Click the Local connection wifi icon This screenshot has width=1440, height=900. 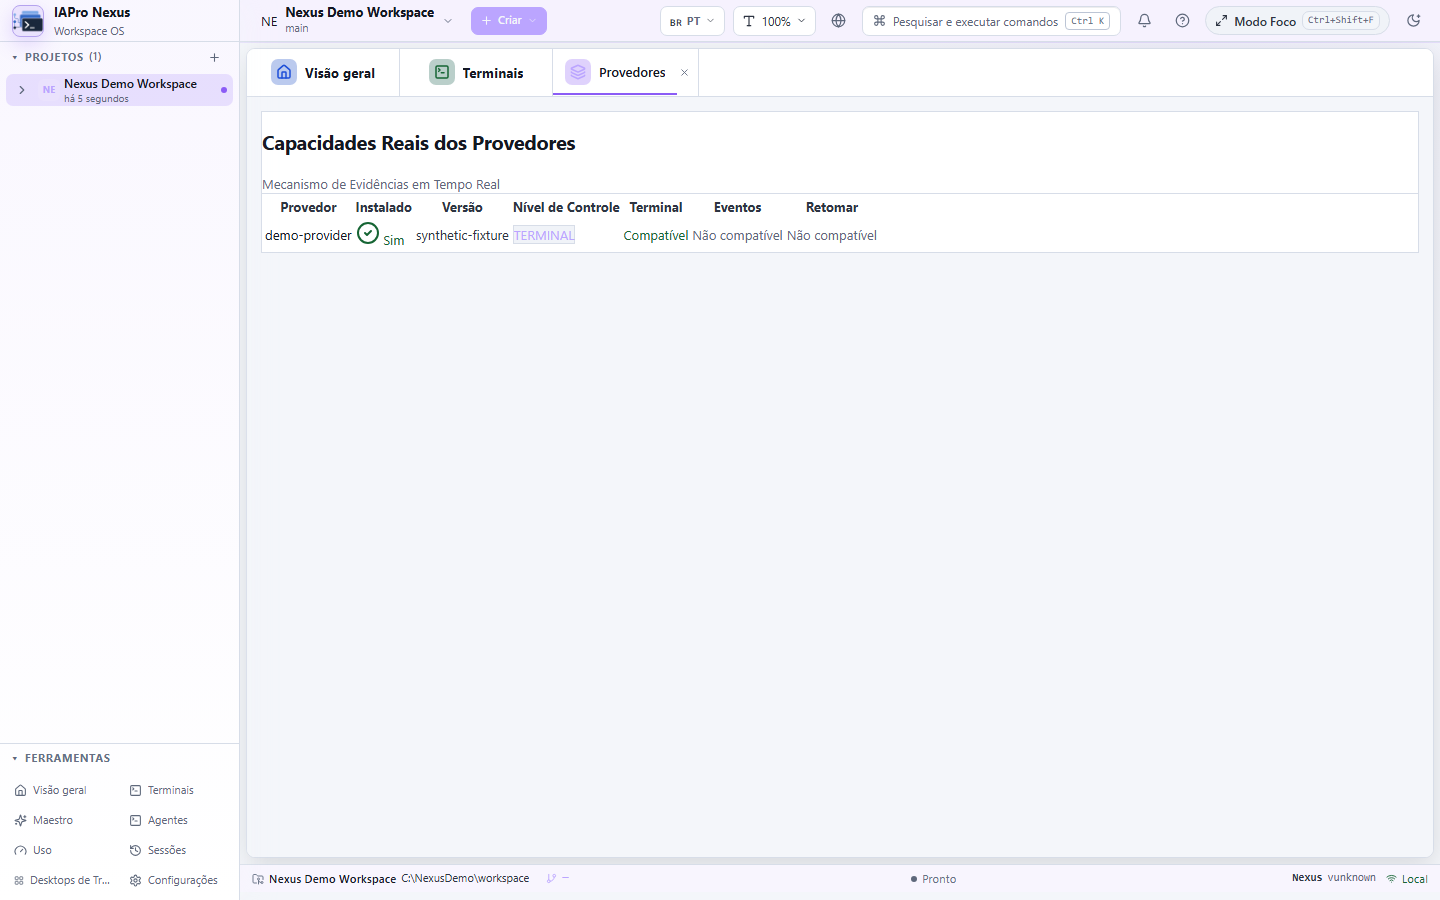pyautogui.click(x=1391, y=879)
